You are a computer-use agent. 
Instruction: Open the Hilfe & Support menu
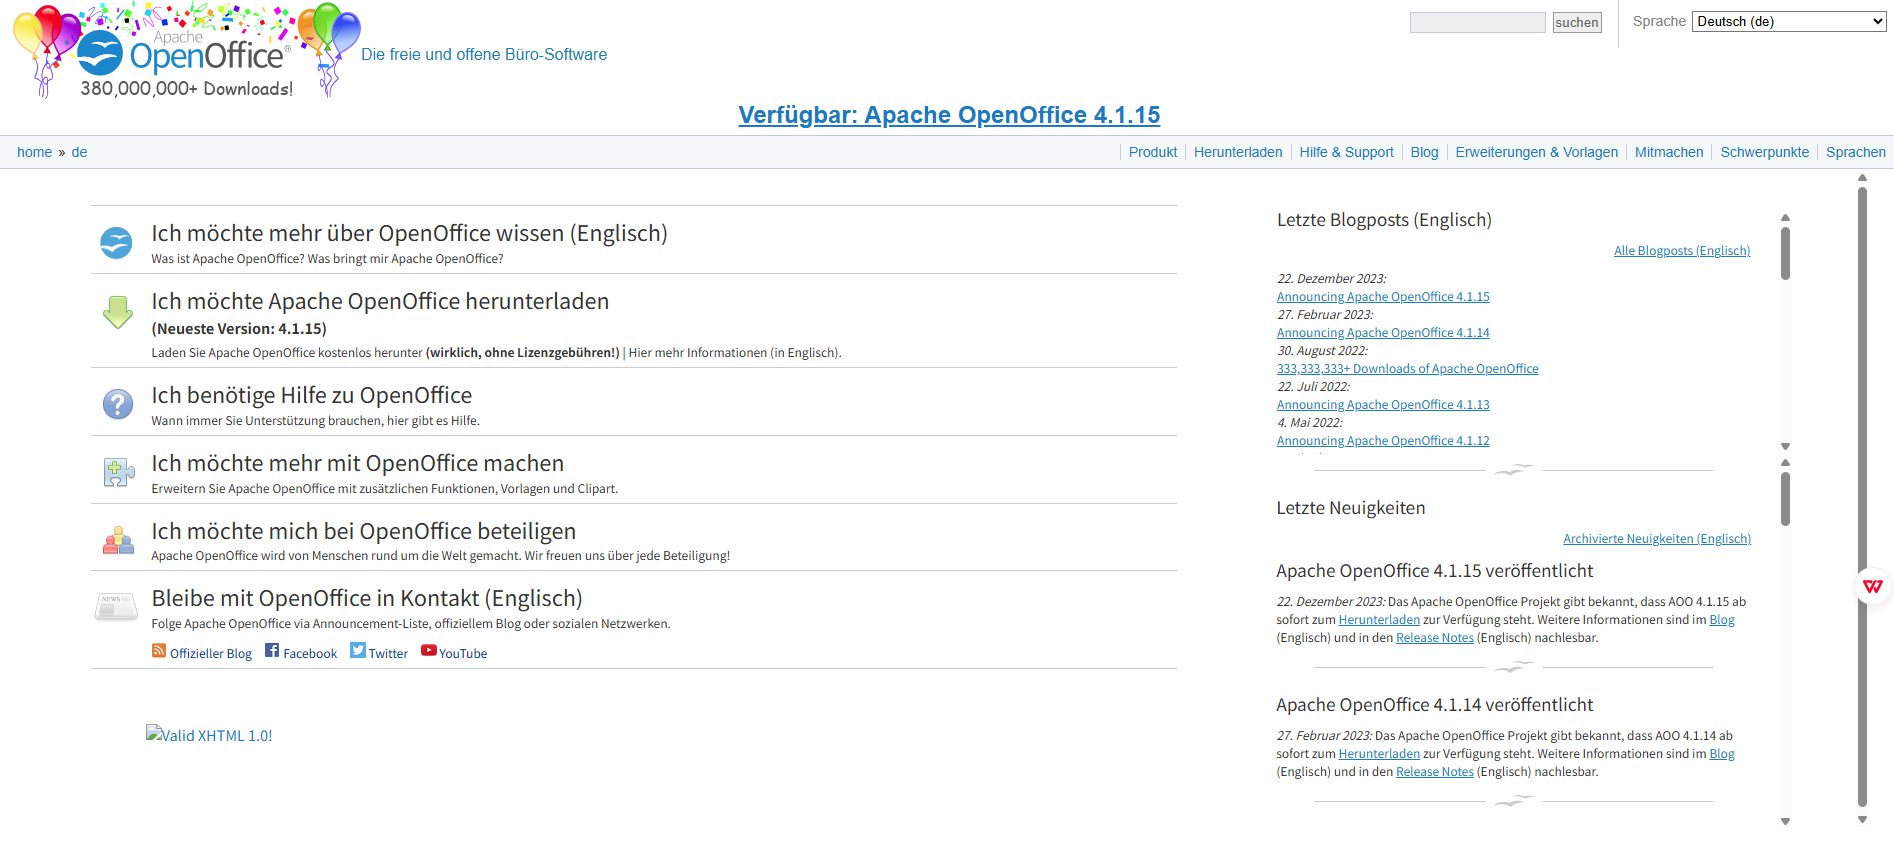click(1346, 152)
